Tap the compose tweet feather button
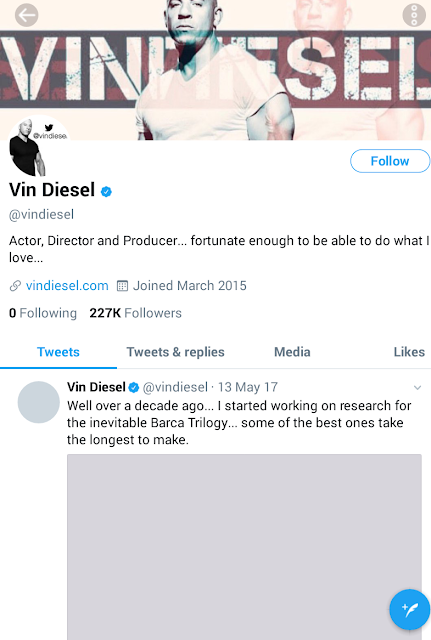 [x=409, y=610]
